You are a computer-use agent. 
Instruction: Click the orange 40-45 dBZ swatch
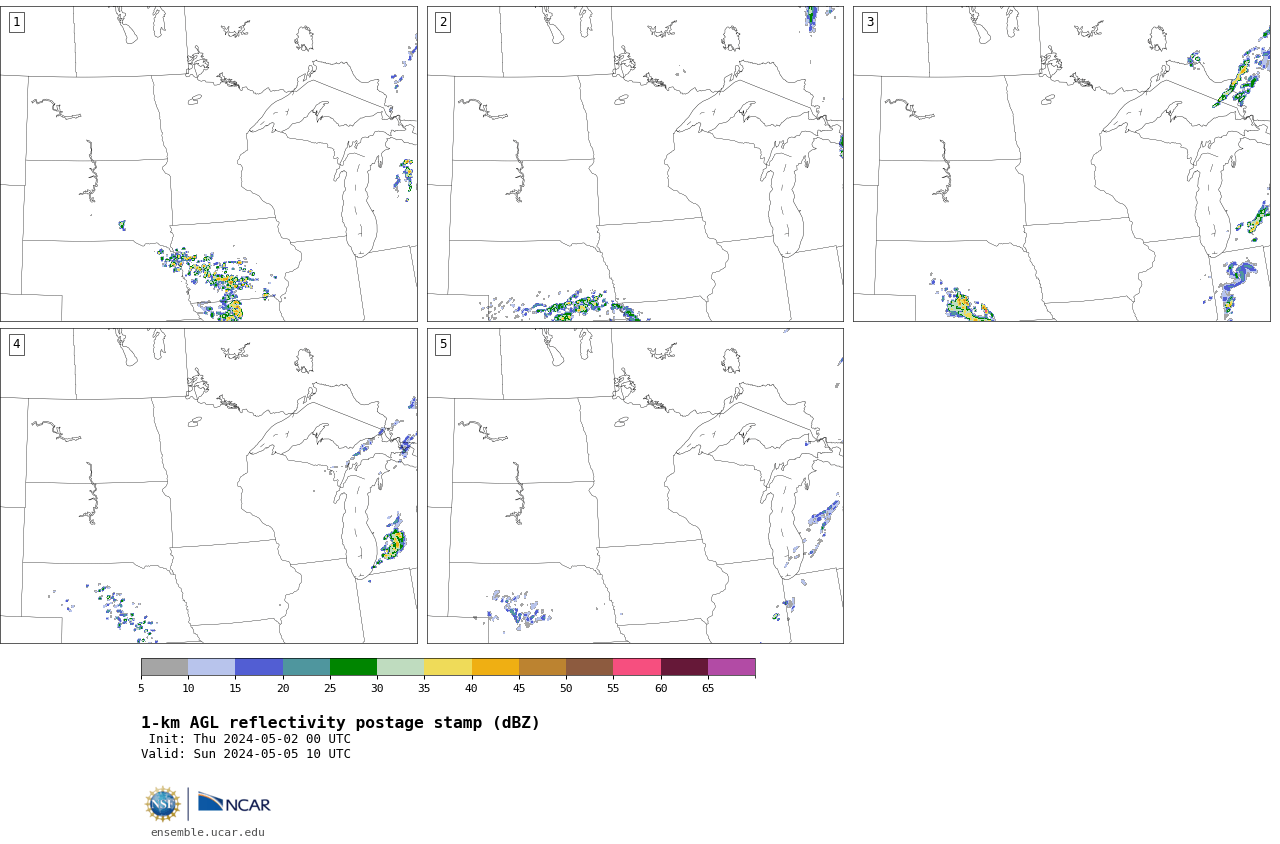coord(495,667)
